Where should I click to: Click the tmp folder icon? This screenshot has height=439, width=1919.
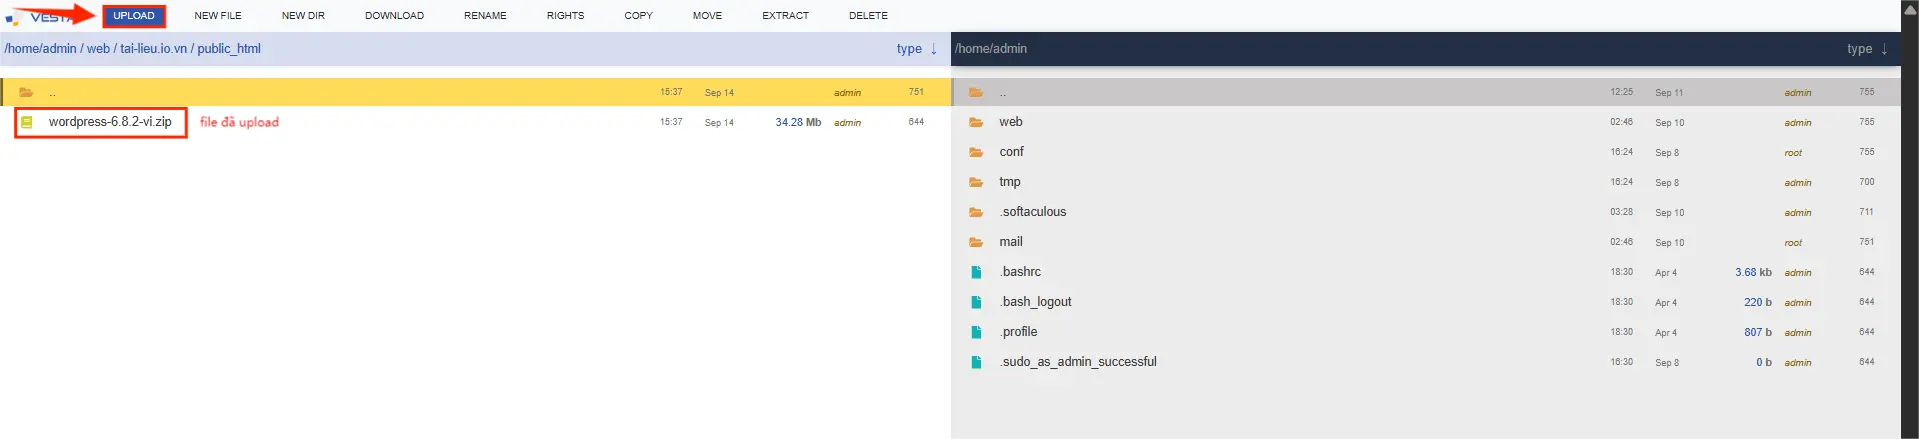[x=976, y=182]
